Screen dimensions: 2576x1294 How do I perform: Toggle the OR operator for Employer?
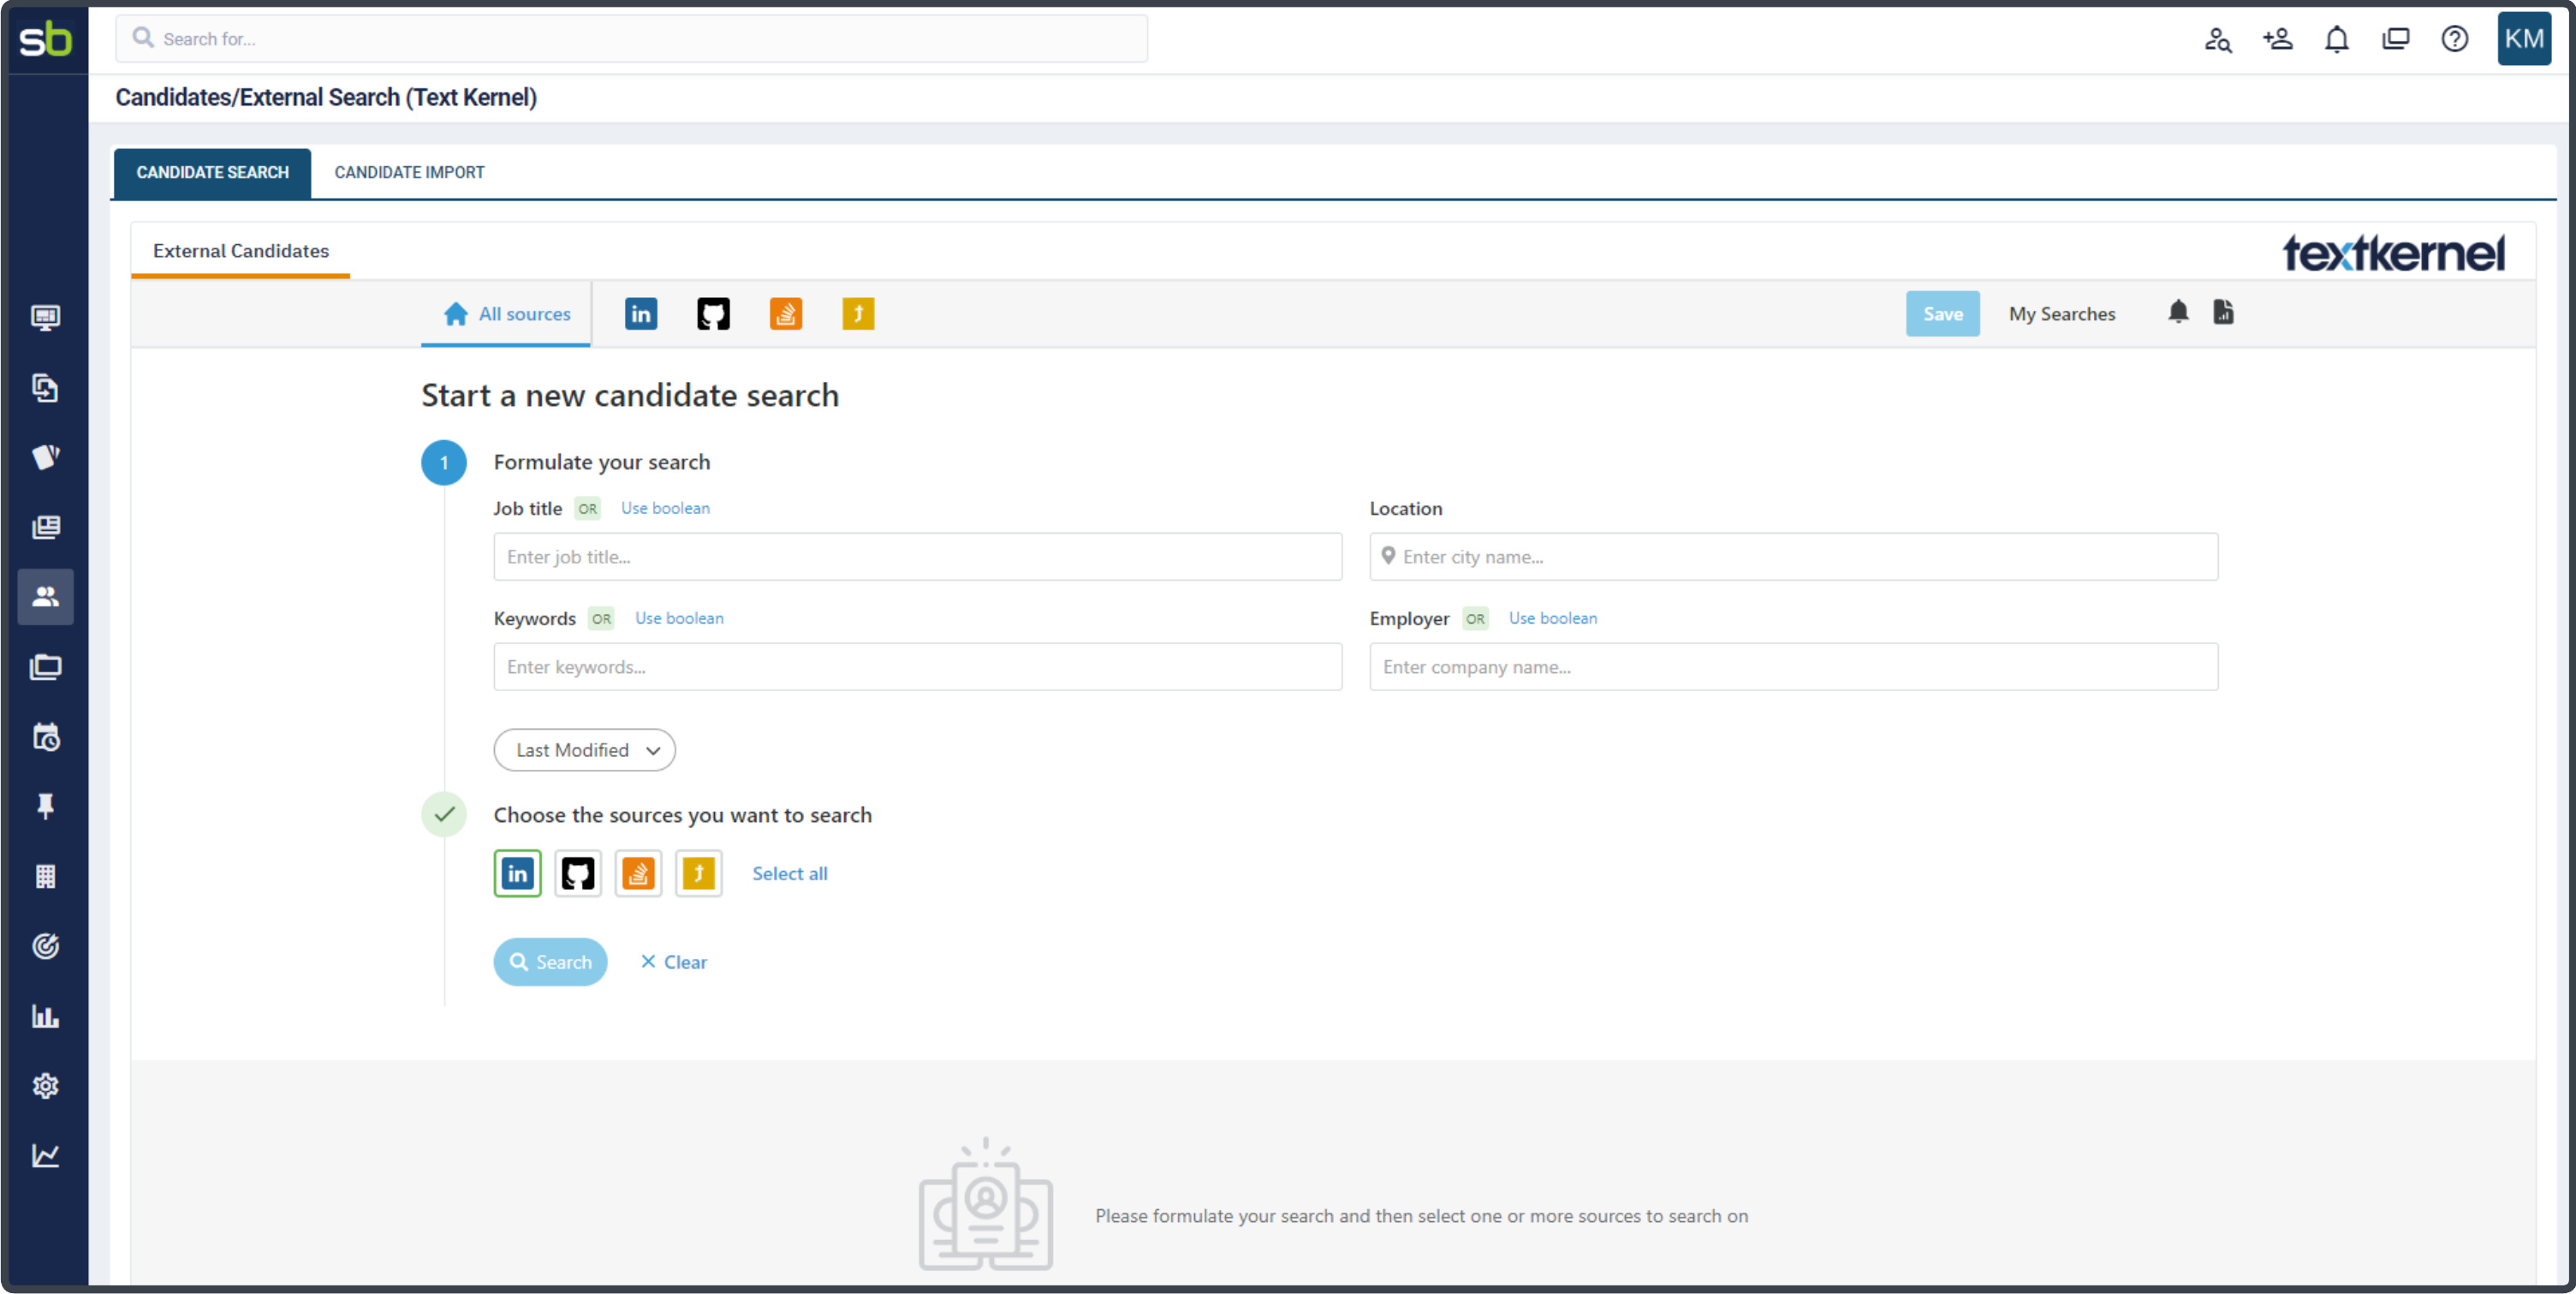pos(1475,619)
